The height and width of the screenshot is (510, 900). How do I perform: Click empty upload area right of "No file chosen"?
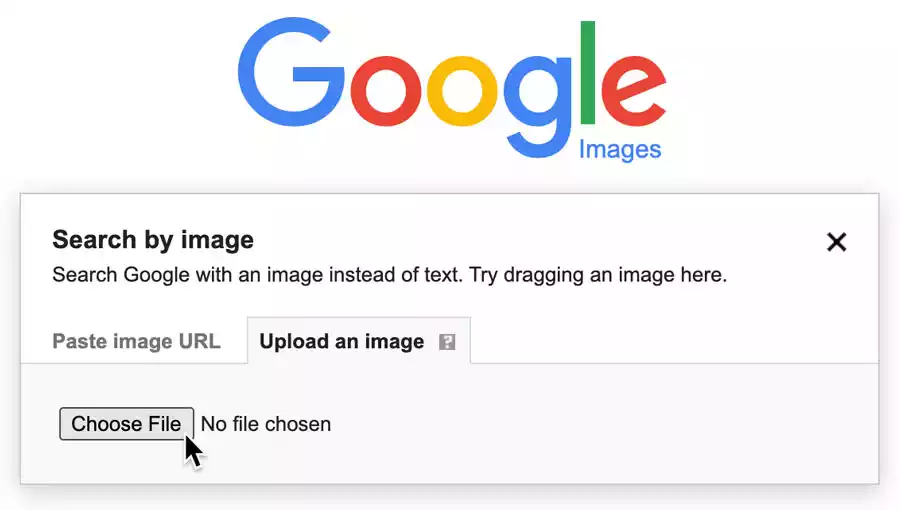[600, 424]
